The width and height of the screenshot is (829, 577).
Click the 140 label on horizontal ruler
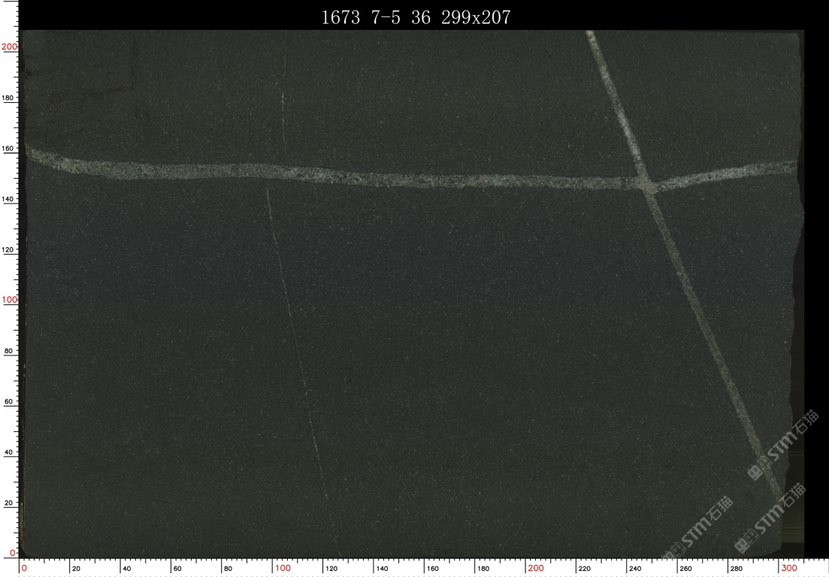pyautogui.click(x=382, y=569)
